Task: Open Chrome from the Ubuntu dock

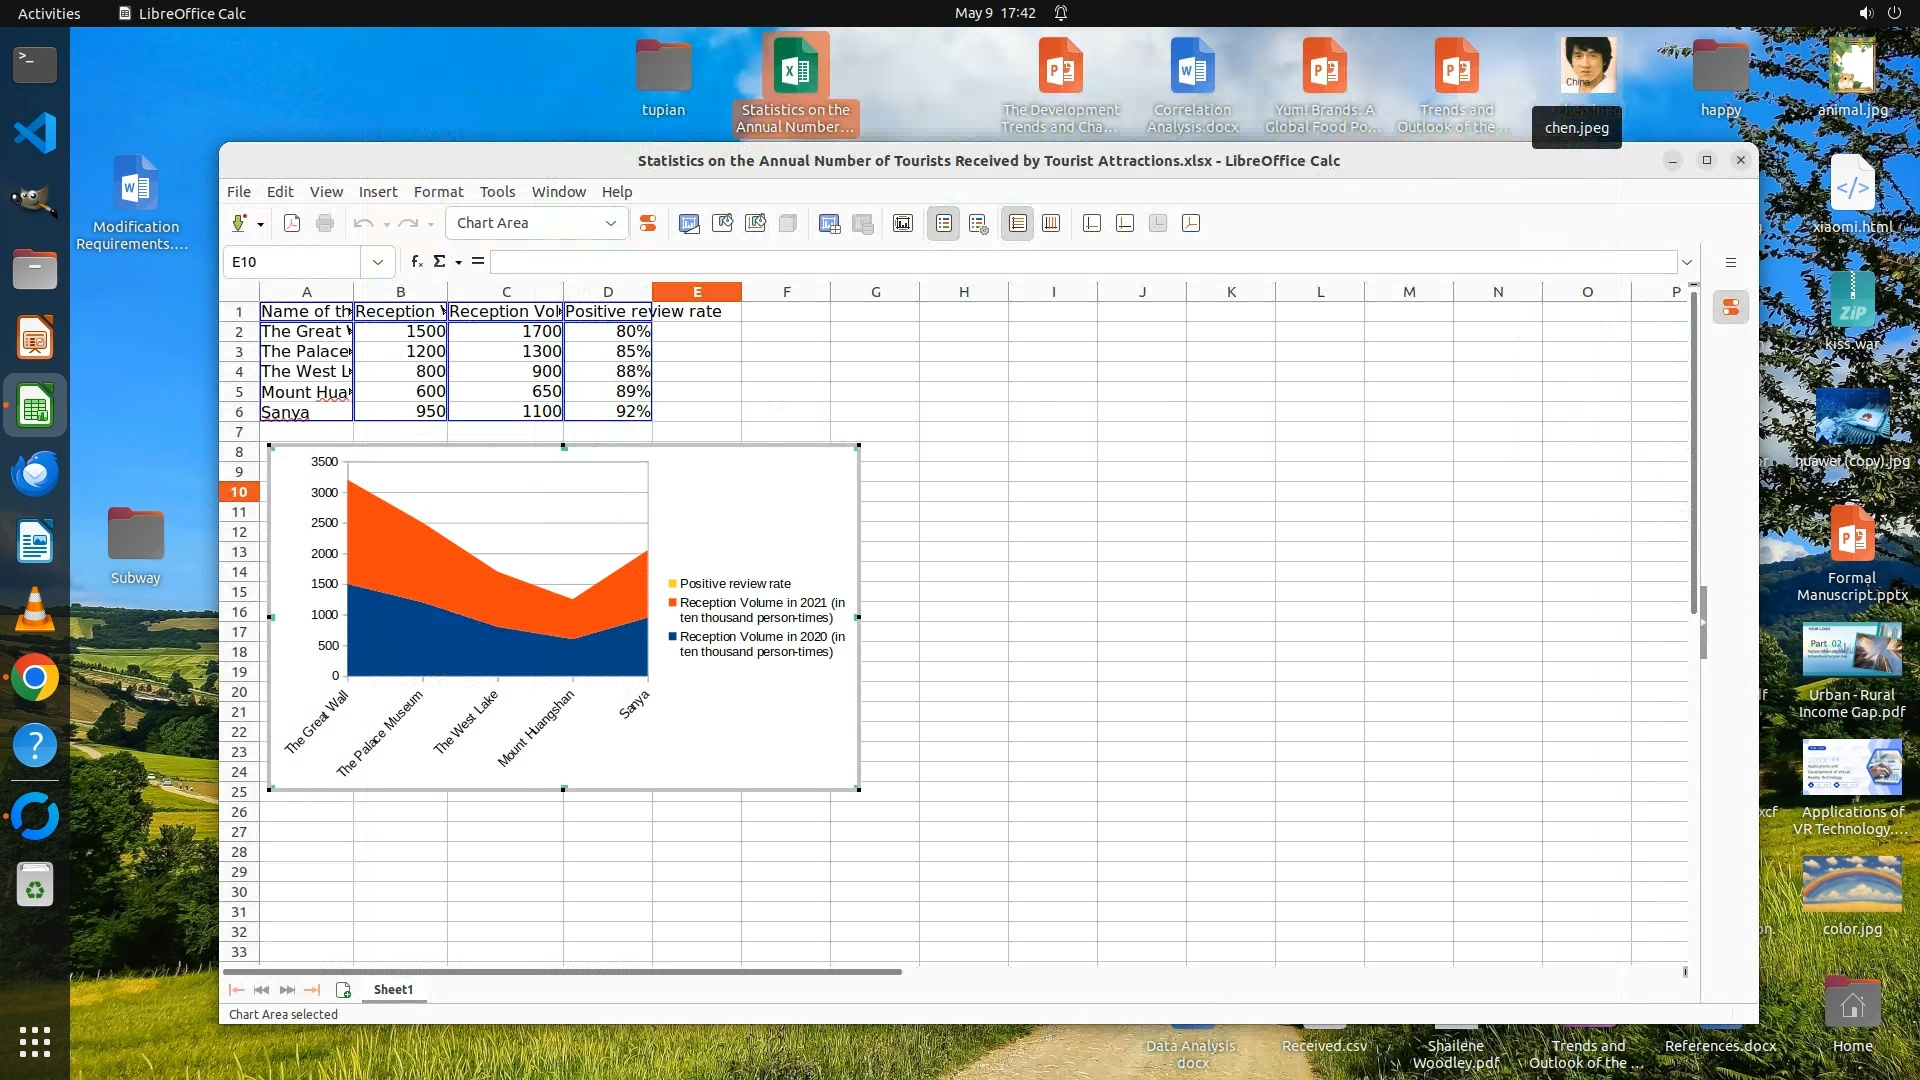Action: coord(35,678)
